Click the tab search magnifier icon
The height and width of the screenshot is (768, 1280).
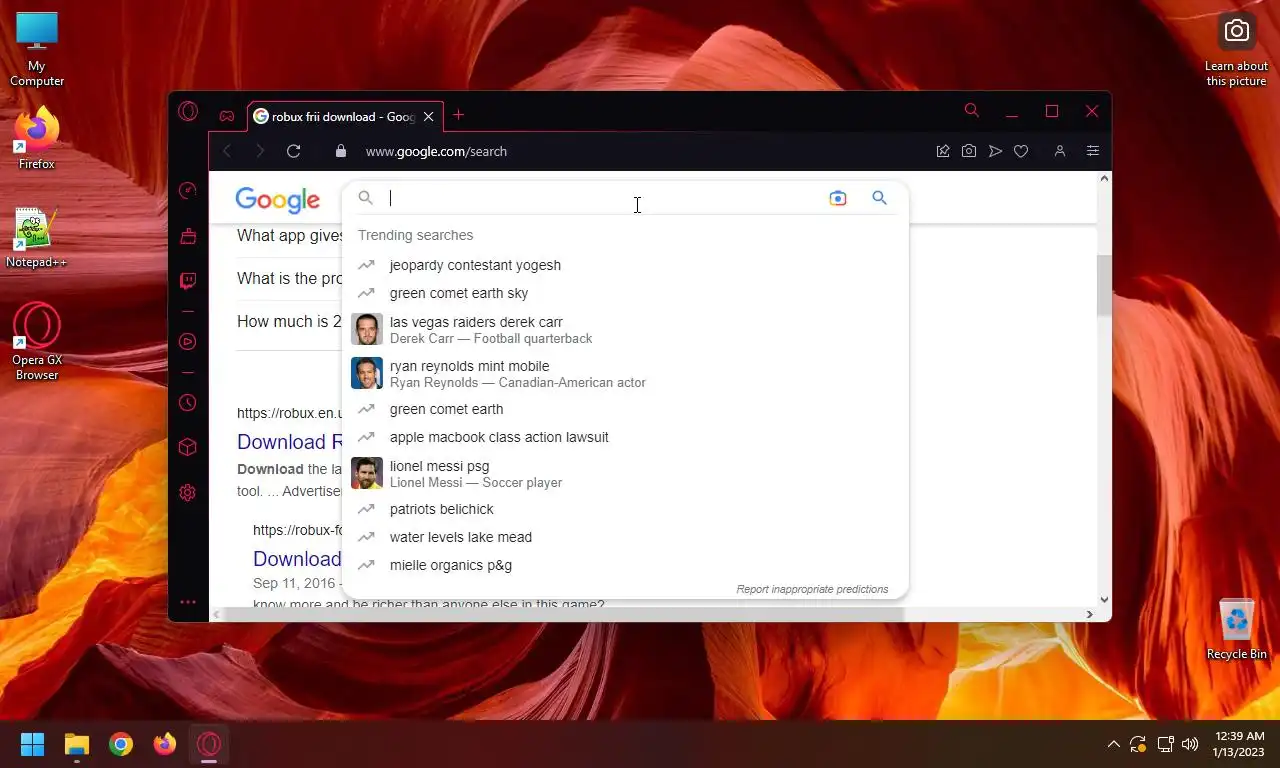point(971,111)
